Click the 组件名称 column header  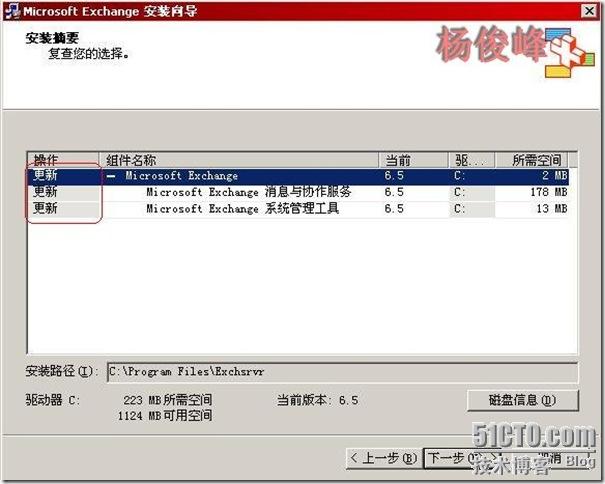(239, 160)
